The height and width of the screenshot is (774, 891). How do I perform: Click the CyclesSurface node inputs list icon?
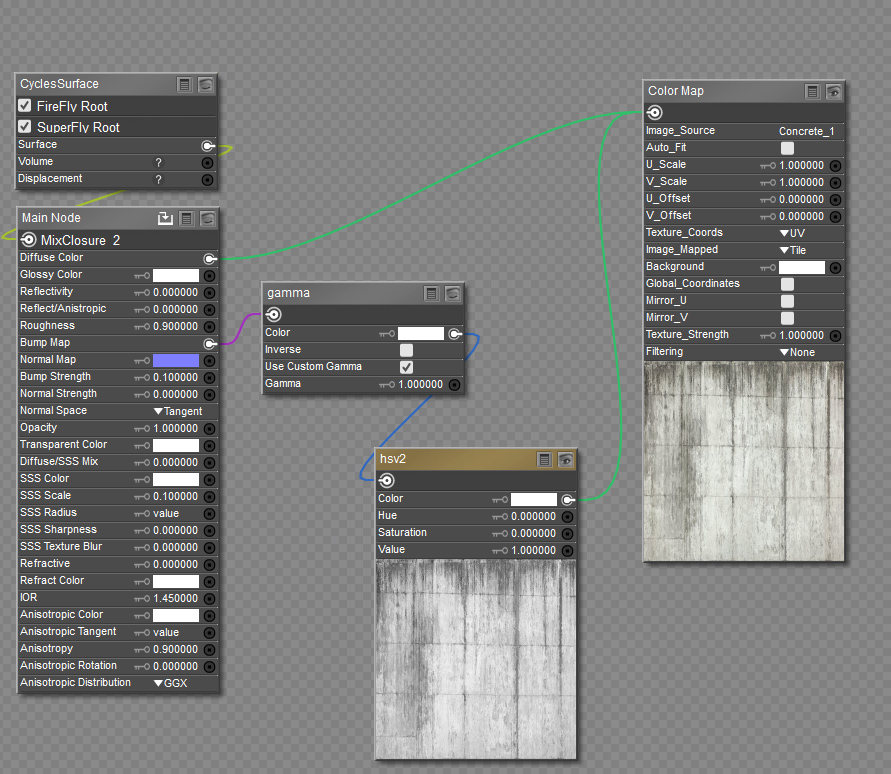185,84
